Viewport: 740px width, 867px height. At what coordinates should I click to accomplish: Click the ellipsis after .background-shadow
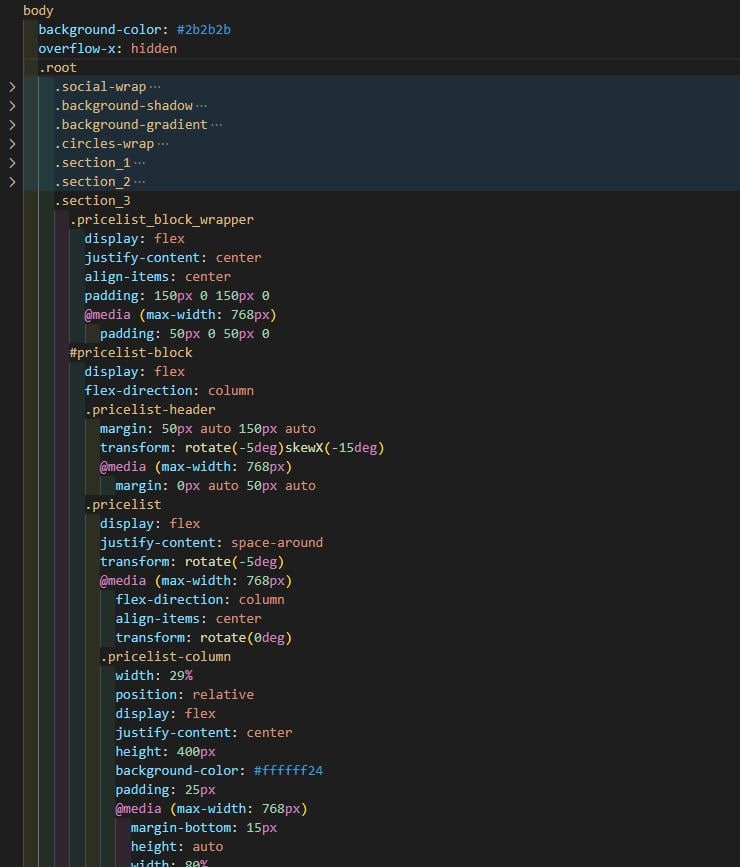point(201,106)
